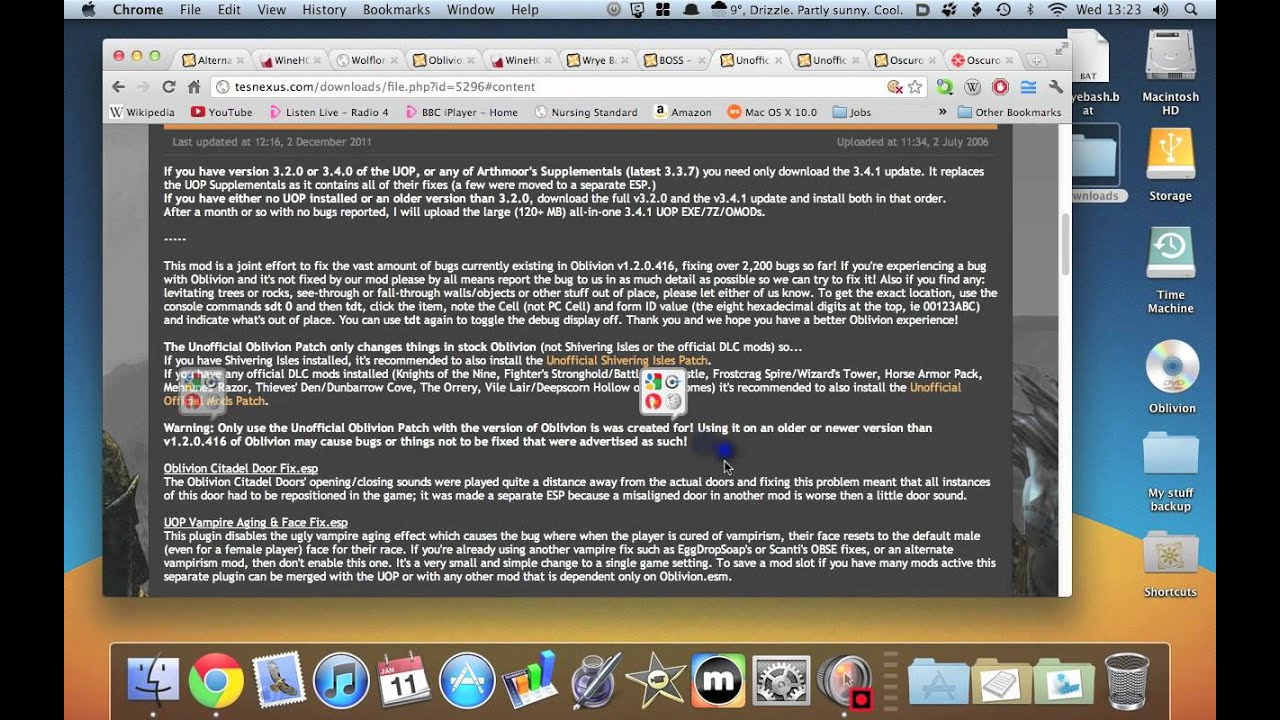Viewport: 1280px width, 720px height.
Task: Launch Numbers chart app from the Dock
Action: 530,681
